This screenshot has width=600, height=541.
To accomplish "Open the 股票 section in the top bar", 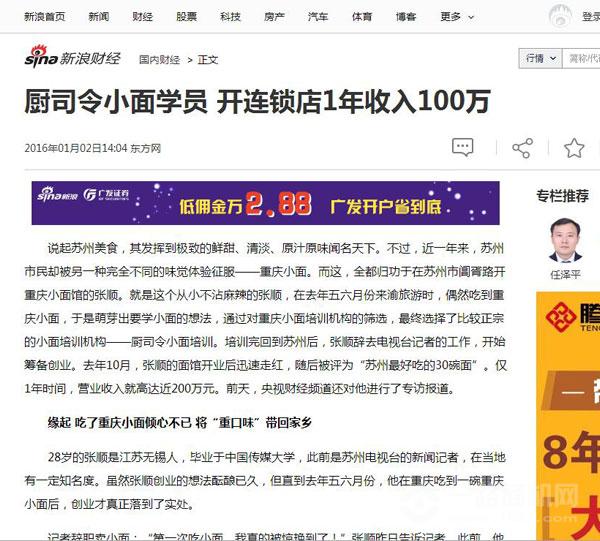I will coord(186,17).
